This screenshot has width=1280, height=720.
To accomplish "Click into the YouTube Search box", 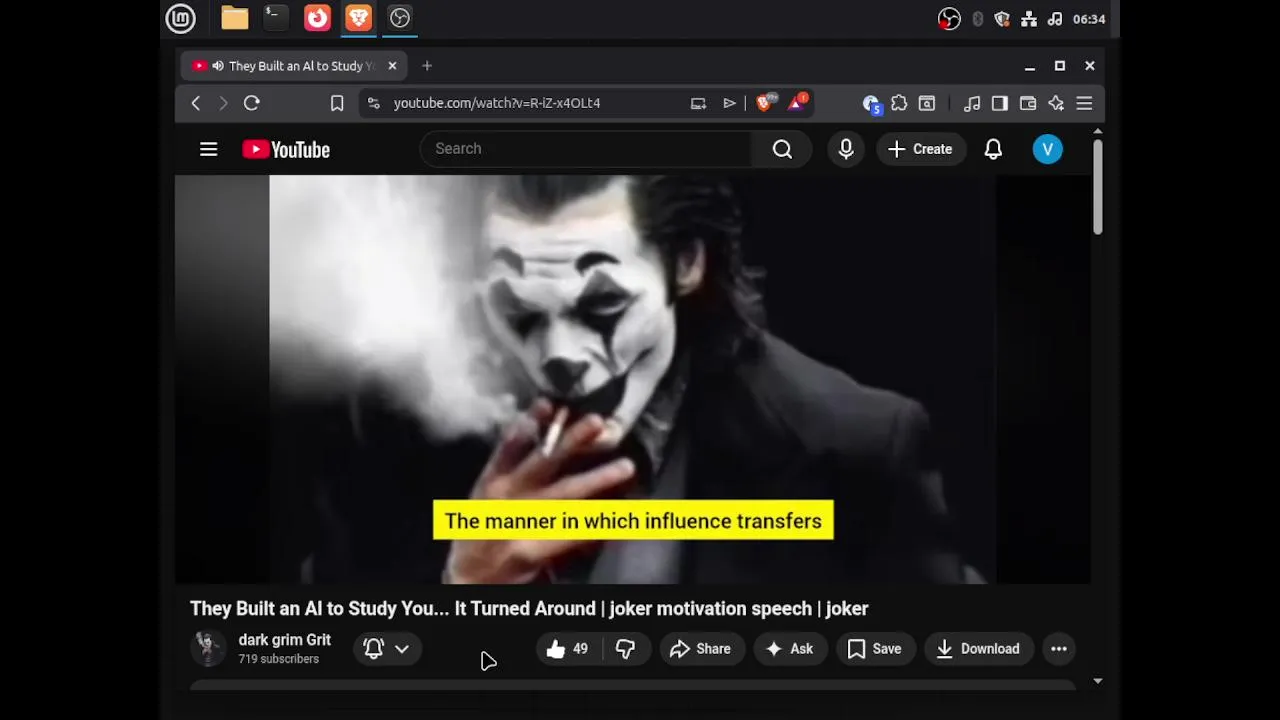I will (x=586, y=149).
